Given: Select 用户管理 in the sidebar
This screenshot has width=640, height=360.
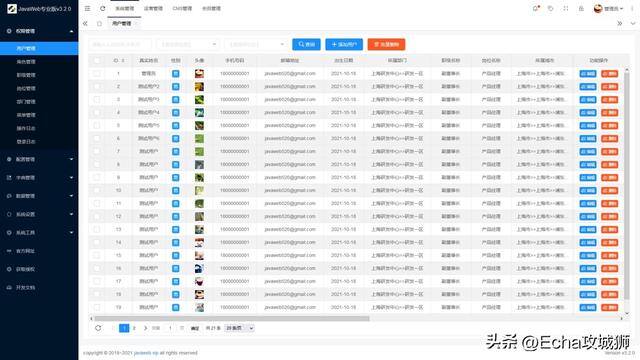Looking at the screenshot, I should point(39,48).
